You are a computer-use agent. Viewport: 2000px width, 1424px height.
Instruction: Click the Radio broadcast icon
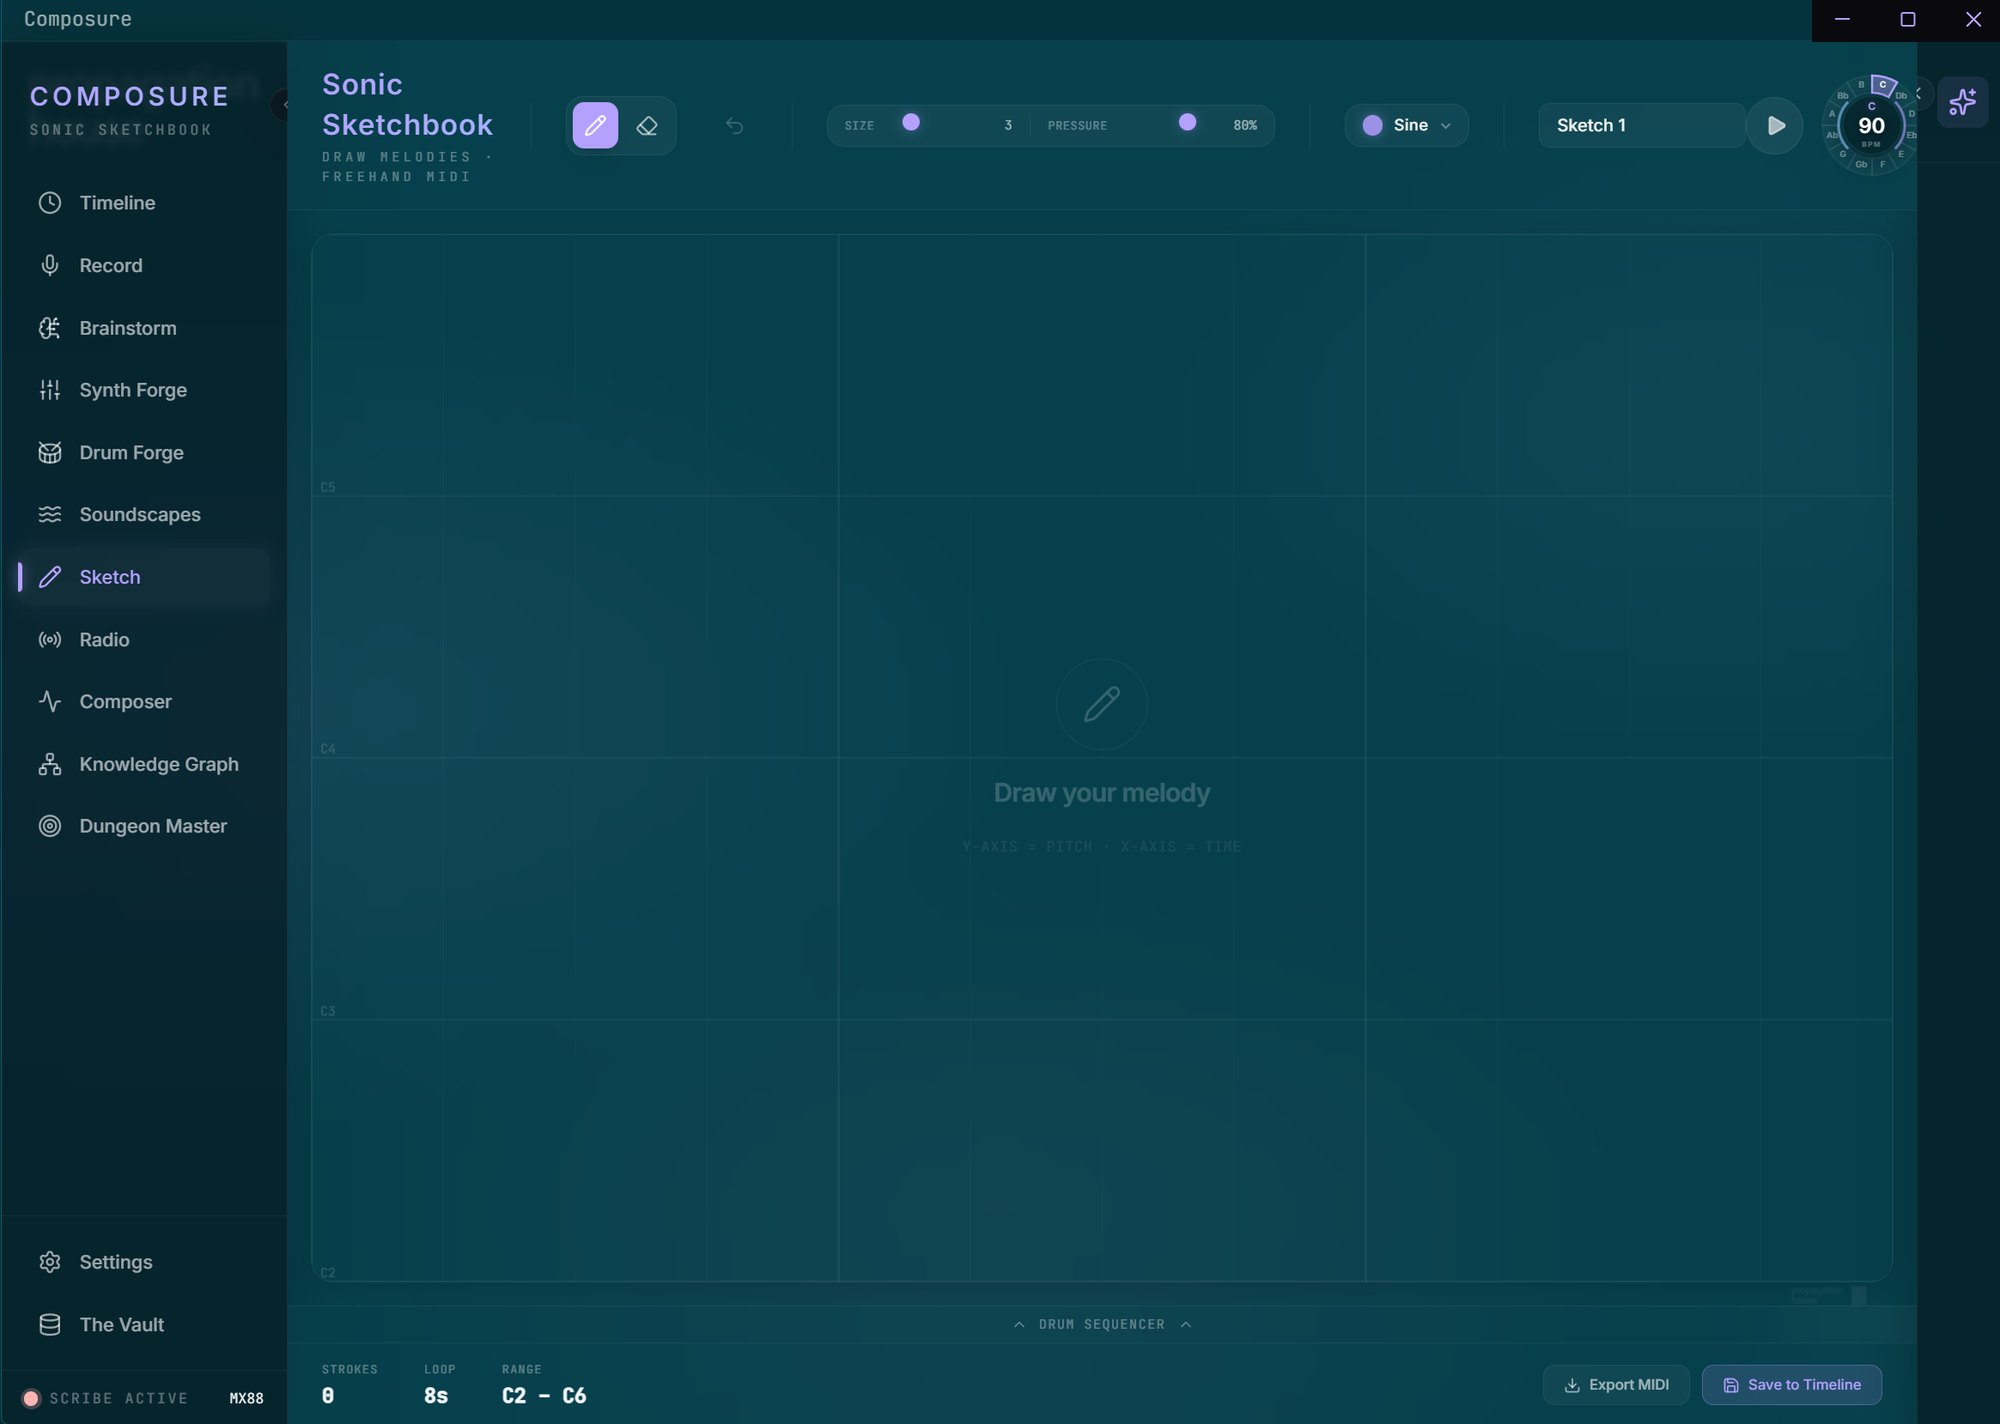pyautogui.click(x=50, y=639)
